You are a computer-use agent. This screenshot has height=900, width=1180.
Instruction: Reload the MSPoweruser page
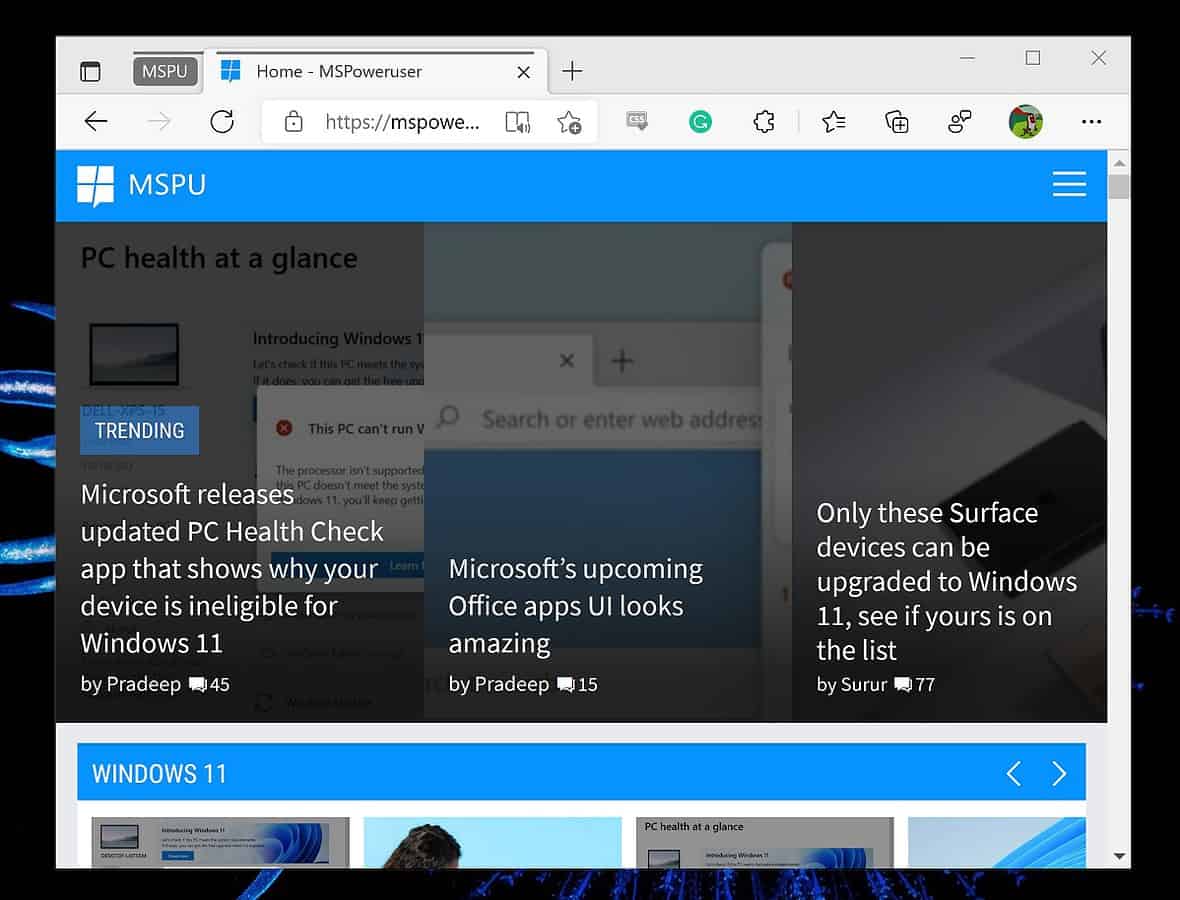click(x=221, y=121)
